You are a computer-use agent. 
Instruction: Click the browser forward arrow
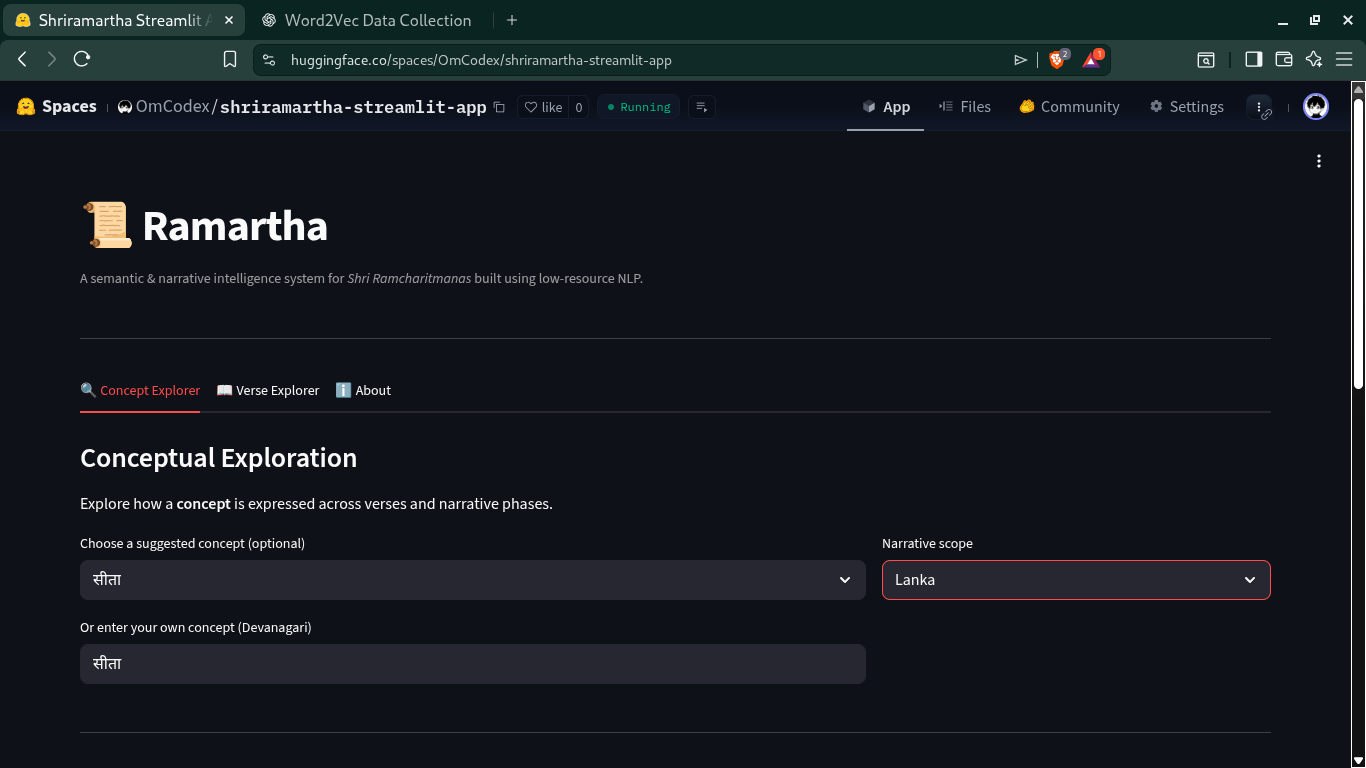[52, 60]
